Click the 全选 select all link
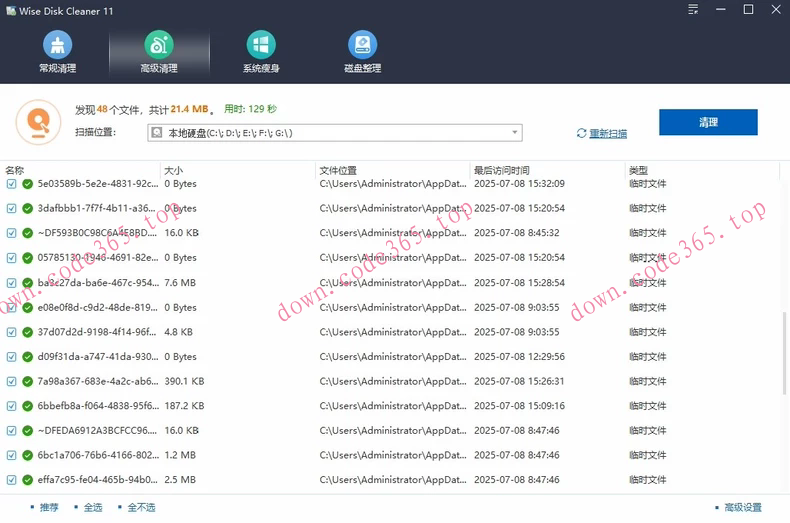 93,507
